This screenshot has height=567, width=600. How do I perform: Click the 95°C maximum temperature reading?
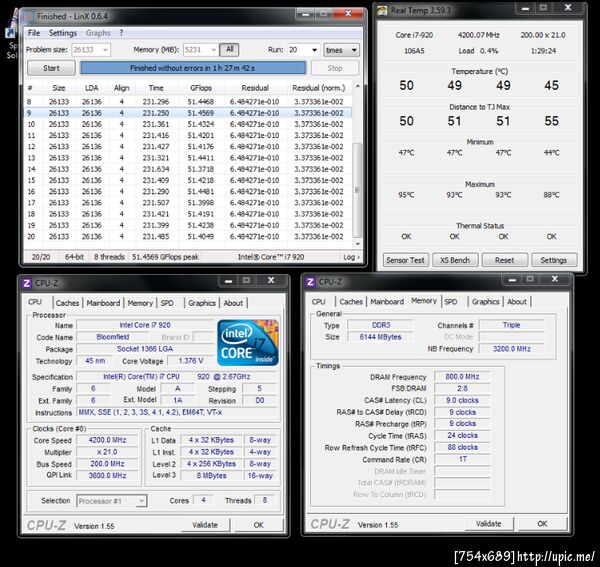pos(406,195)
